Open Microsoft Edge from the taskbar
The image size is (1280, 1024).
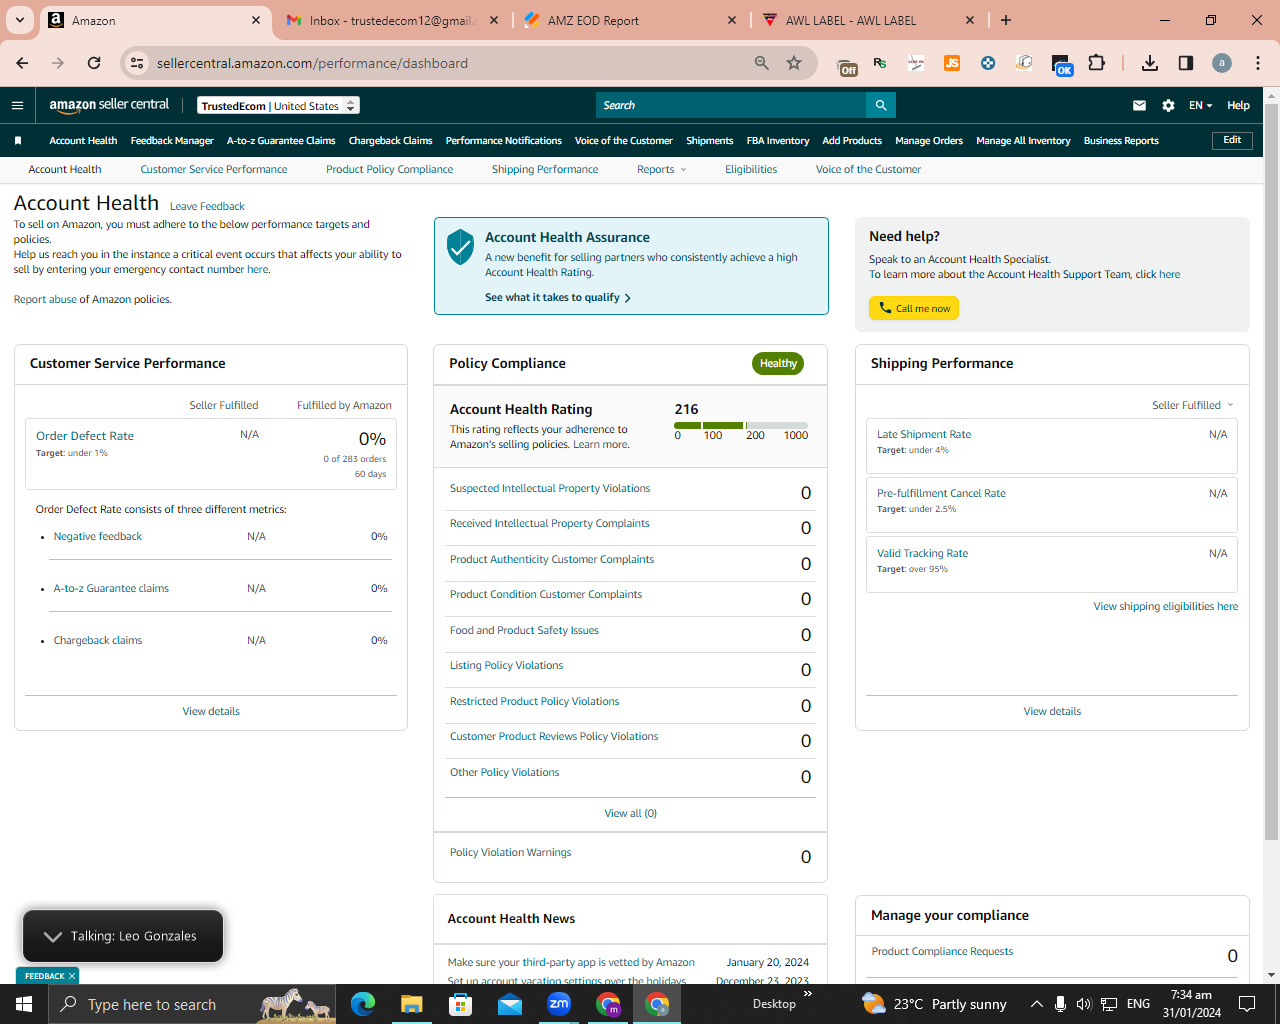pyautogui.click(x=363, y=1004)
